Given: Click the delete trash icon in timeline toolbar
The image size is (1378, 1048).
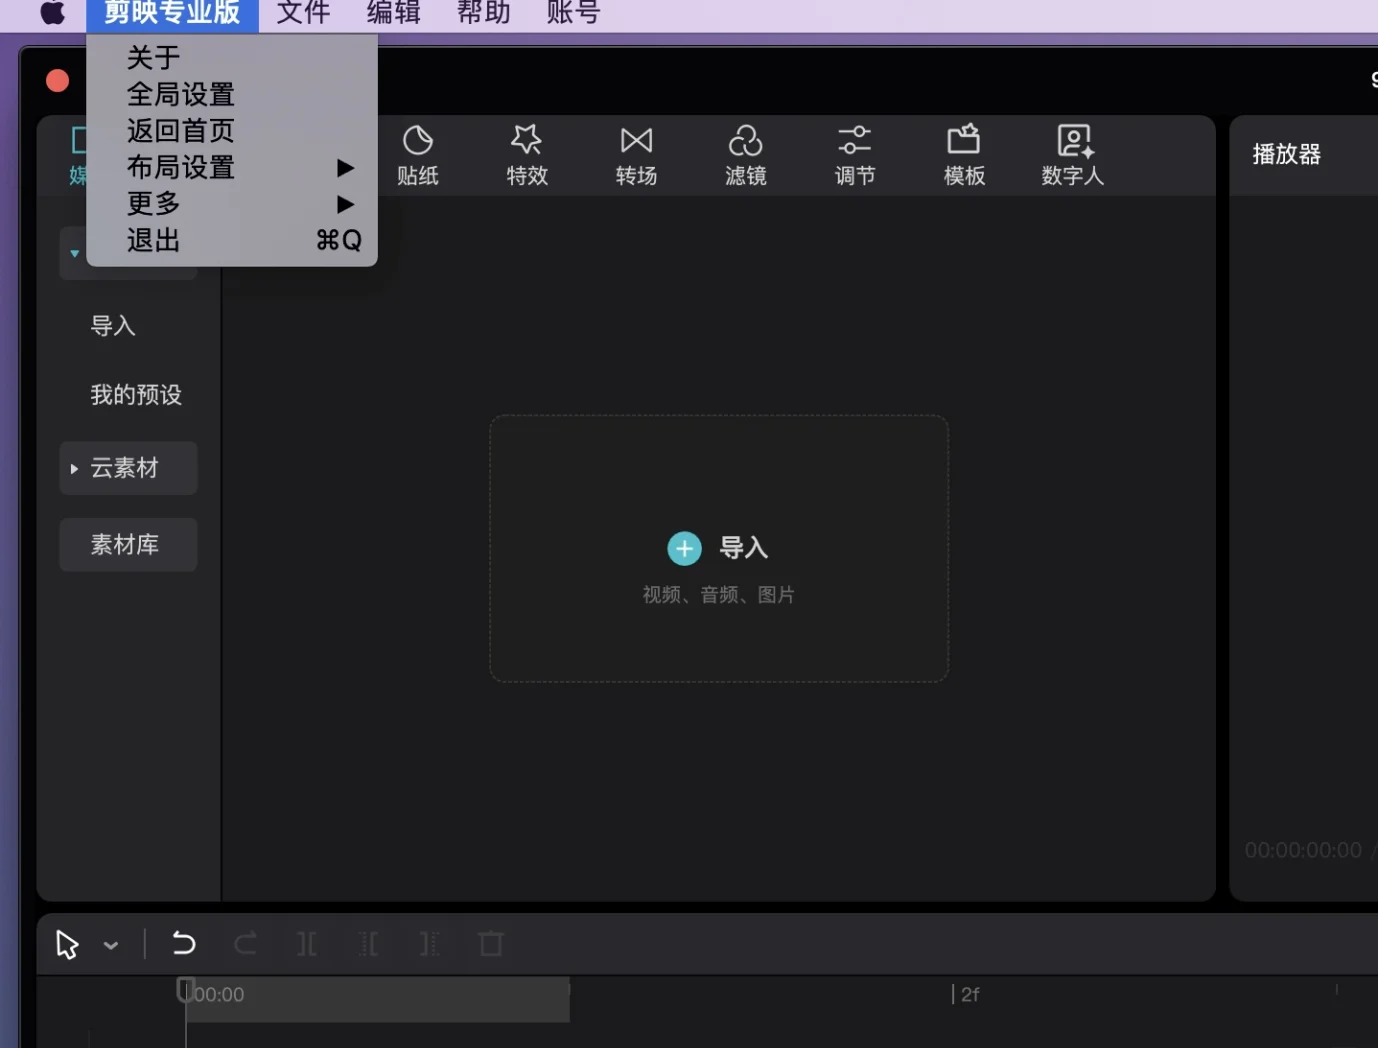Looking at the screenshot, I should (x=491, y=943).
